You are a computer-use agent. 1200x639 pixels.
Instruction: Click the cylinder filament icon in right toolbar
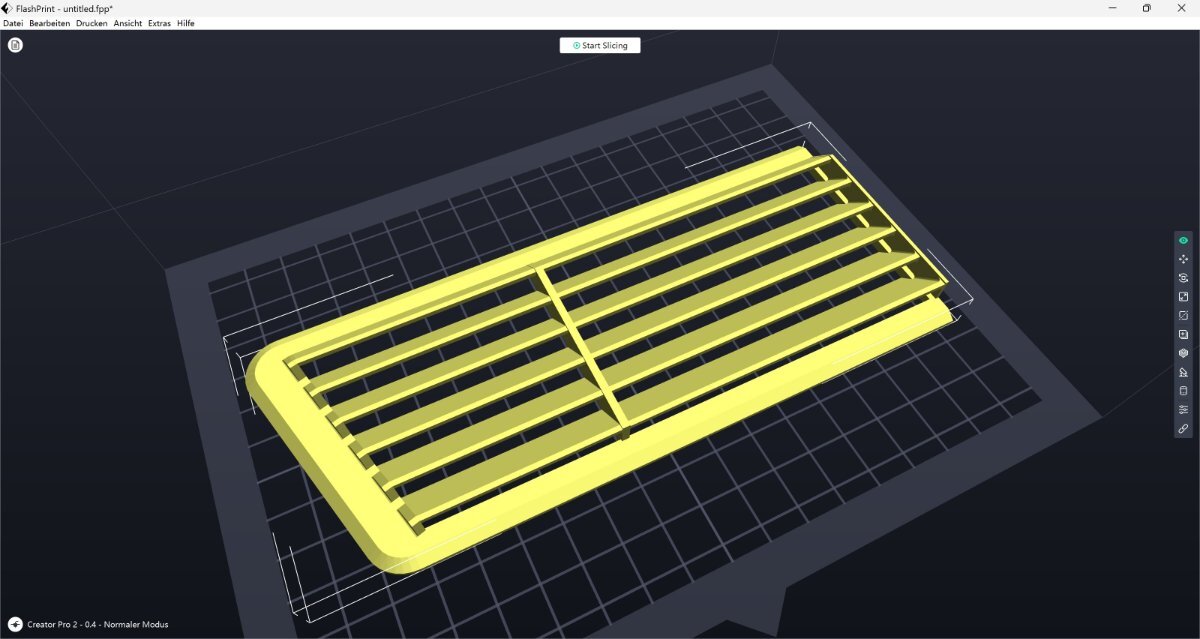click(x=1183, y=391)
